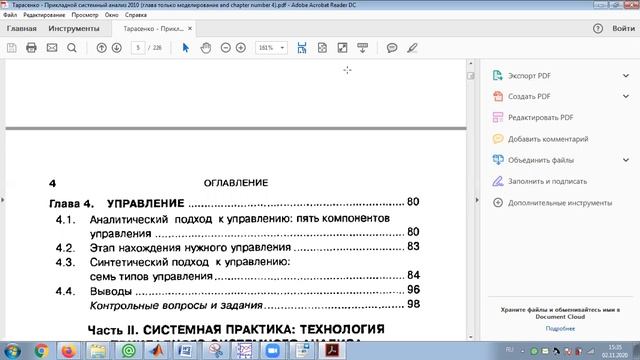Select the Highlight text pen icon
Screen dimensions: 640x360
pyautogui.click(x=412, y=48)
